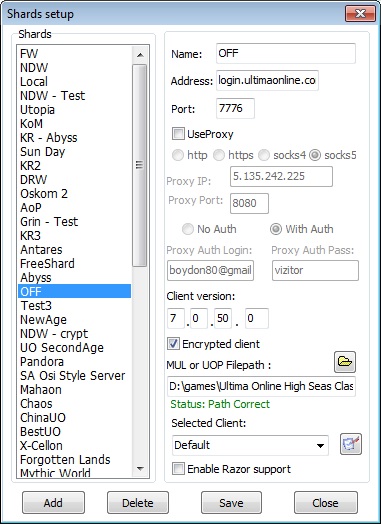Click the shards list scrollbar thumb
Screen dimensions: 381x524
coord(139,165)
